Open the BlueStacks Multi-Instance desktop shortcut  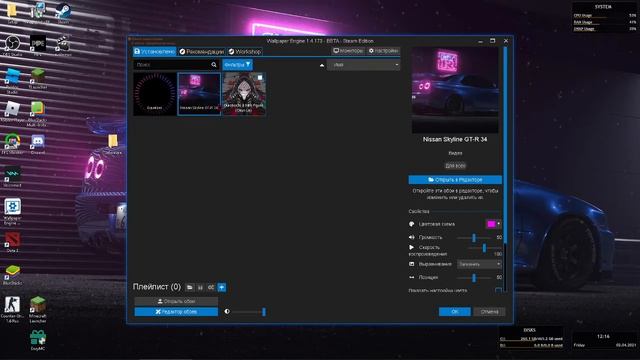point(37,113)
